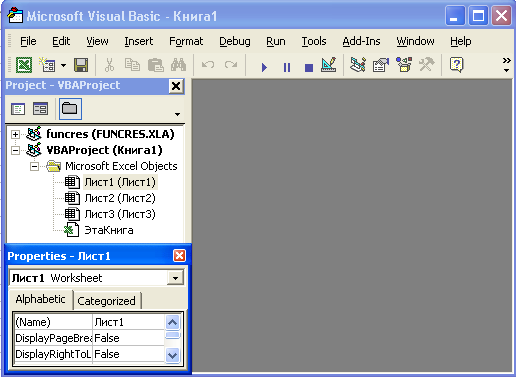Expand the funcres (FUNCRES.XLA) project node
Screen dimensions: 516x377
[x=15, y=134]
